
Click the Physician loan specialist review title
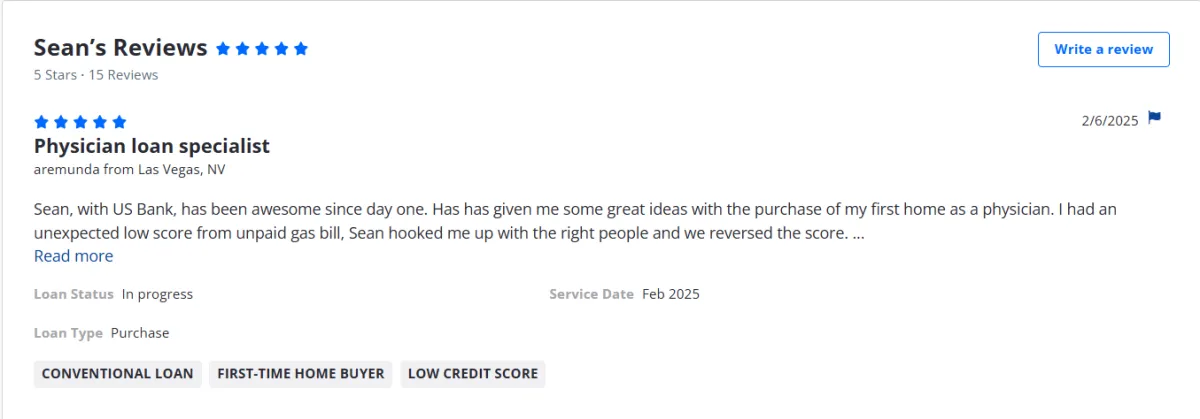[x=152, y=146]
